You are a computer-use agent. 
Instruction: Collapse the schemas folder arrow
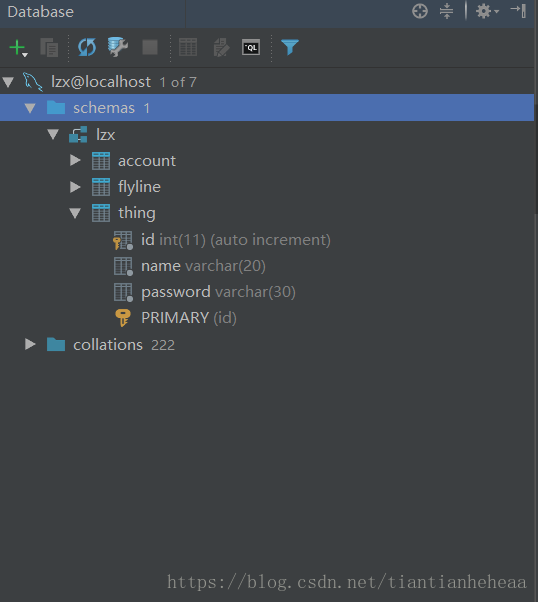coord(30,108)
